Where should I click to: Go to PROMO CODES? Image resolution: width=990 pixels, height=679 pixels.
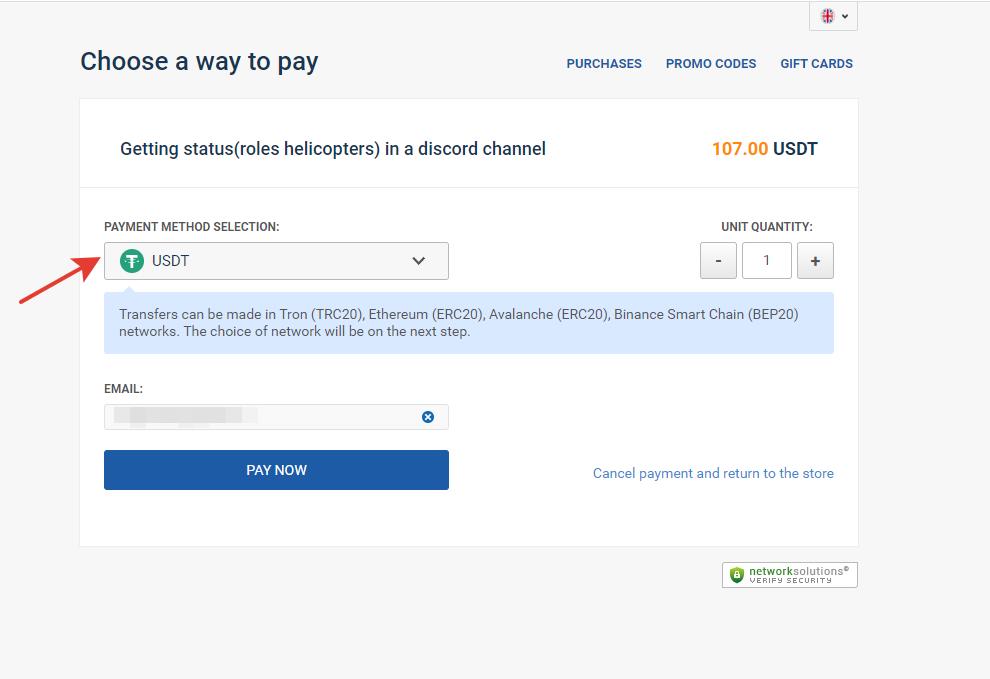(x=711, y=63)
